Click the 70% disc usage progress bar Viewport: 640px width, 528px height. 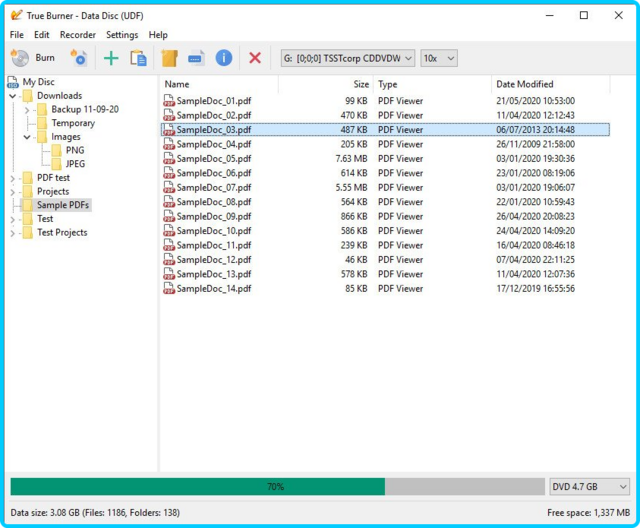278,486
